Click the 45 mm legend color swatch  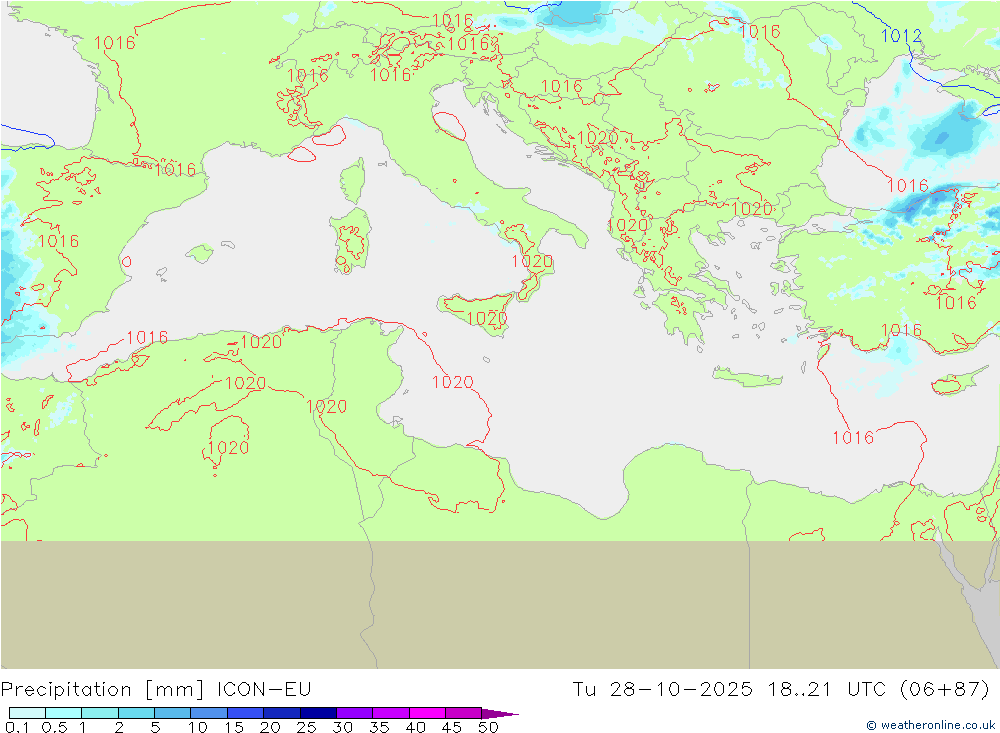463,713
